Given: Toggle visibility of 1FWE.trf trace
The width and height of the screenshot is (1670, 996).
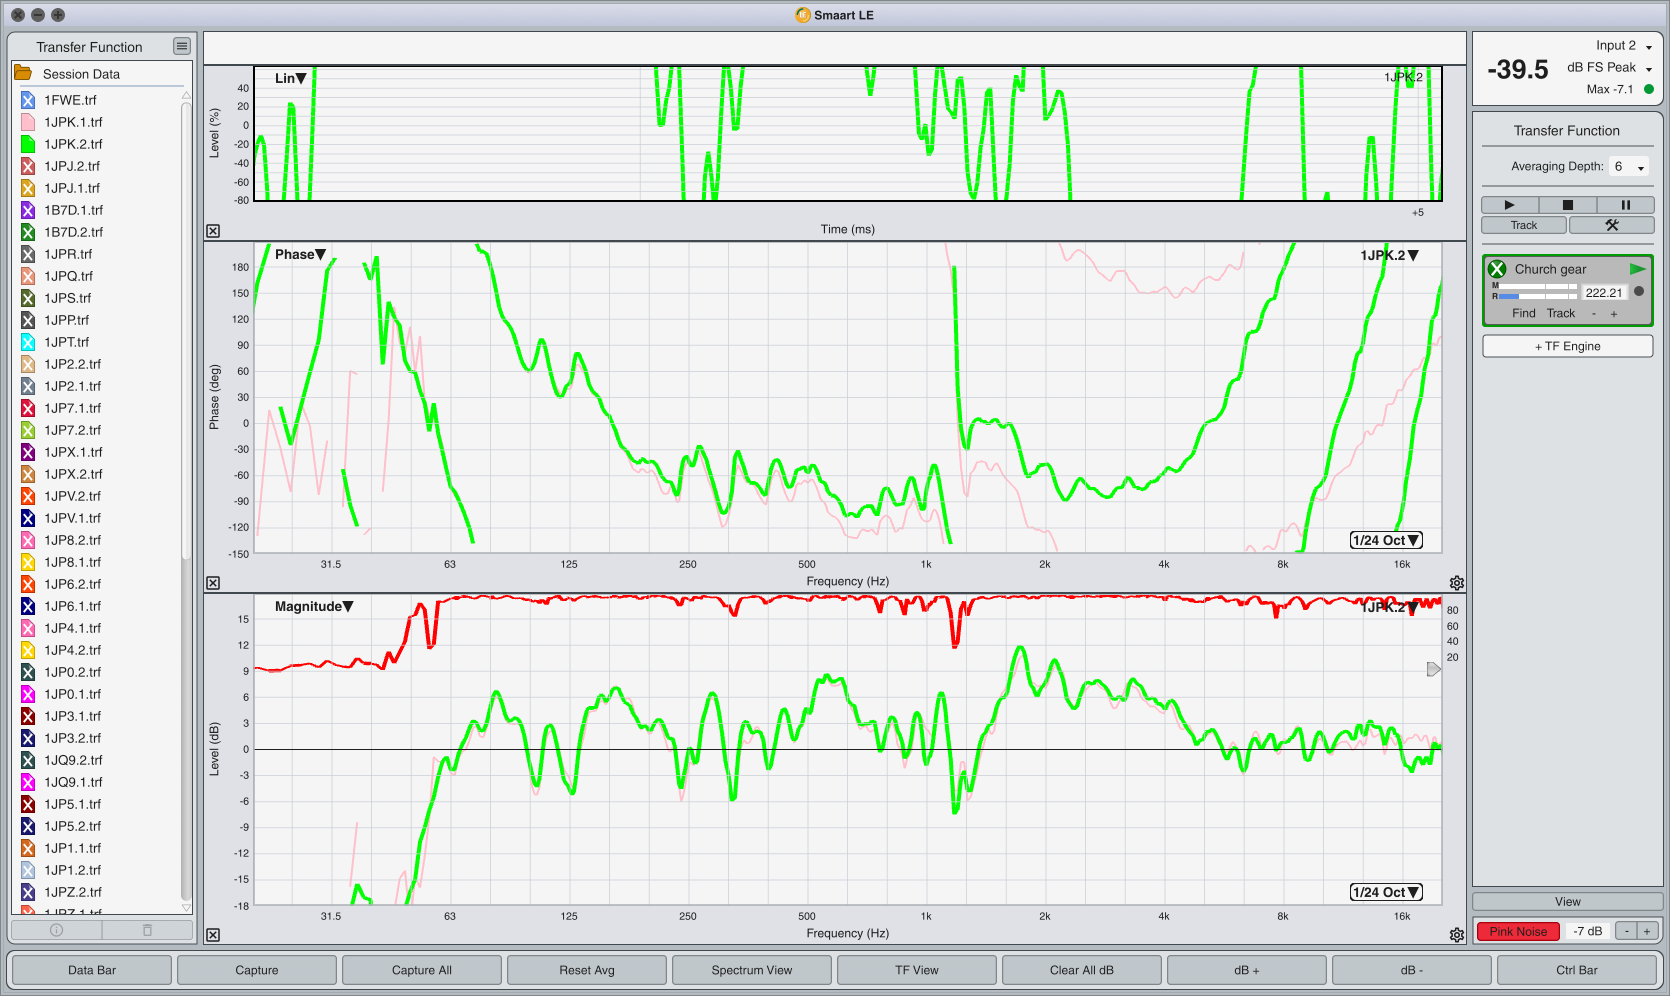Looking at the screenshot, I should 28,100.
